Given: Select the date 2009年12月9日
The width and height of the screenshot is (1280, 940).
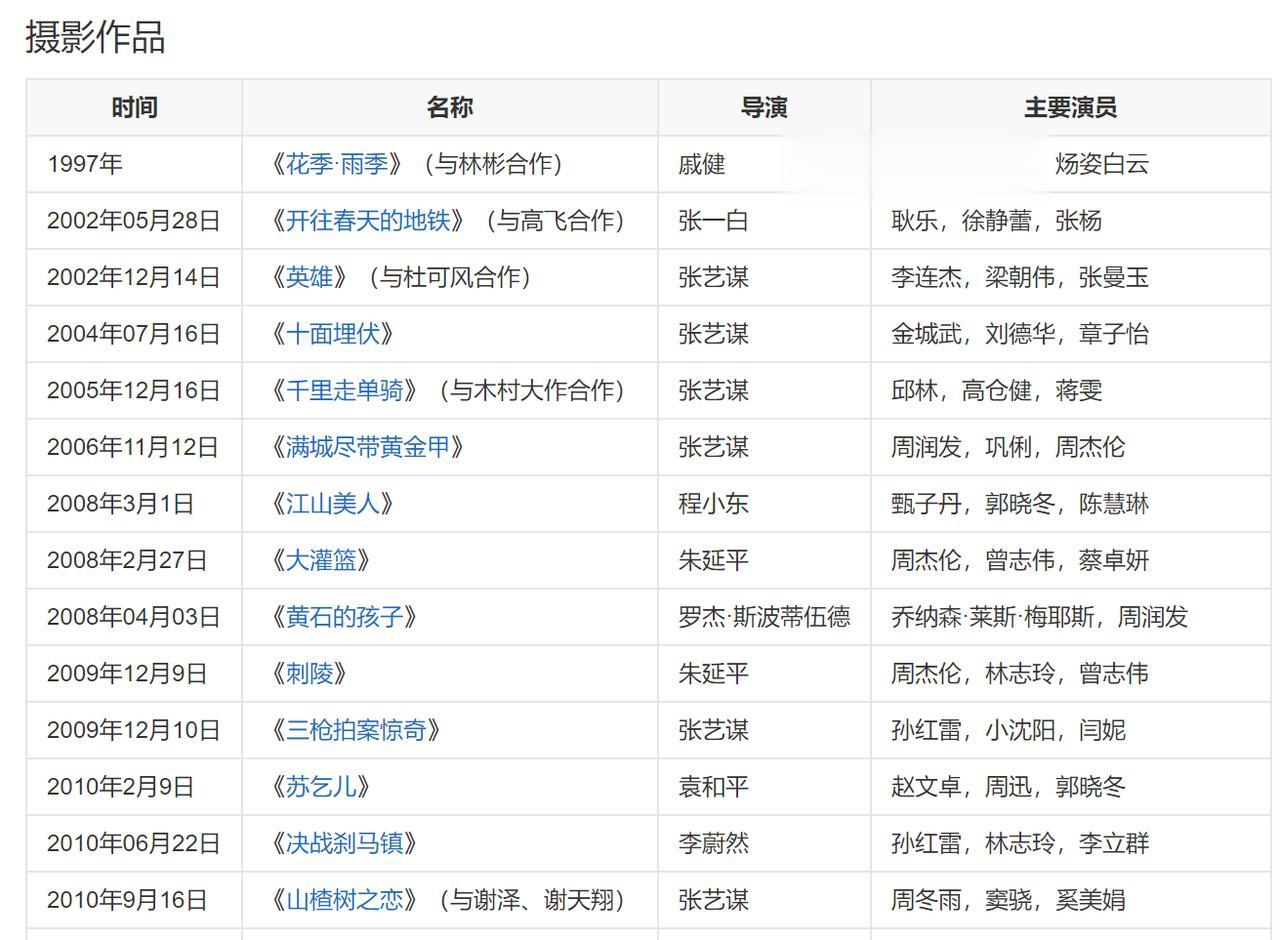Looking at the screenshot, I should click(x=127, y=674).
